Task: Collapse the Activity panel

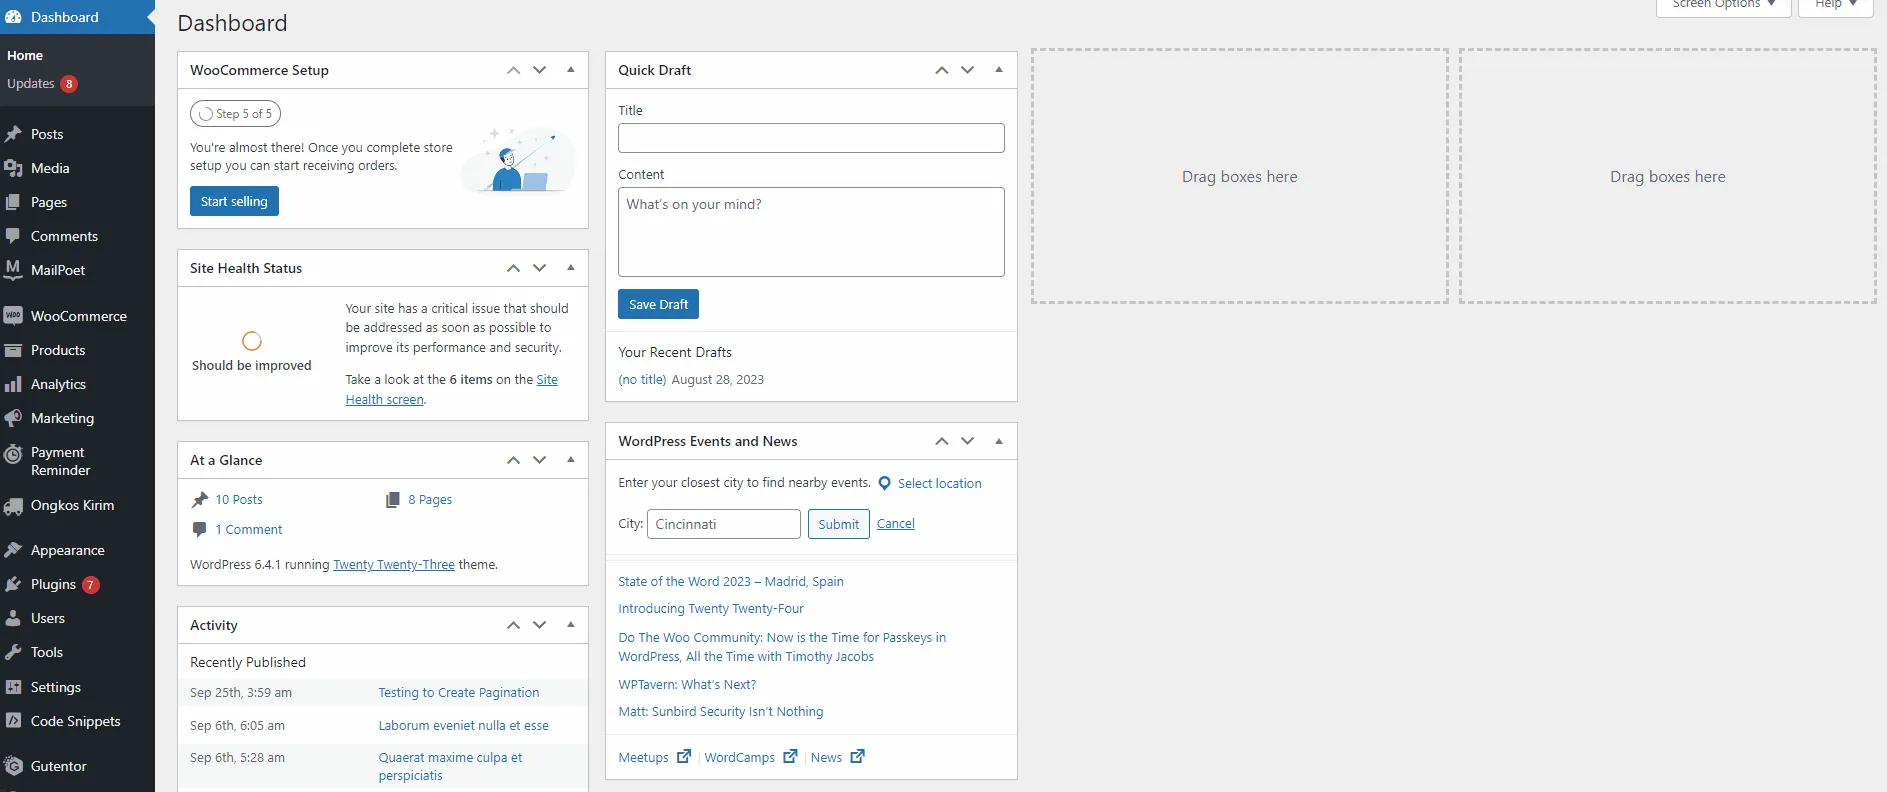Action: tap(571, 625)
